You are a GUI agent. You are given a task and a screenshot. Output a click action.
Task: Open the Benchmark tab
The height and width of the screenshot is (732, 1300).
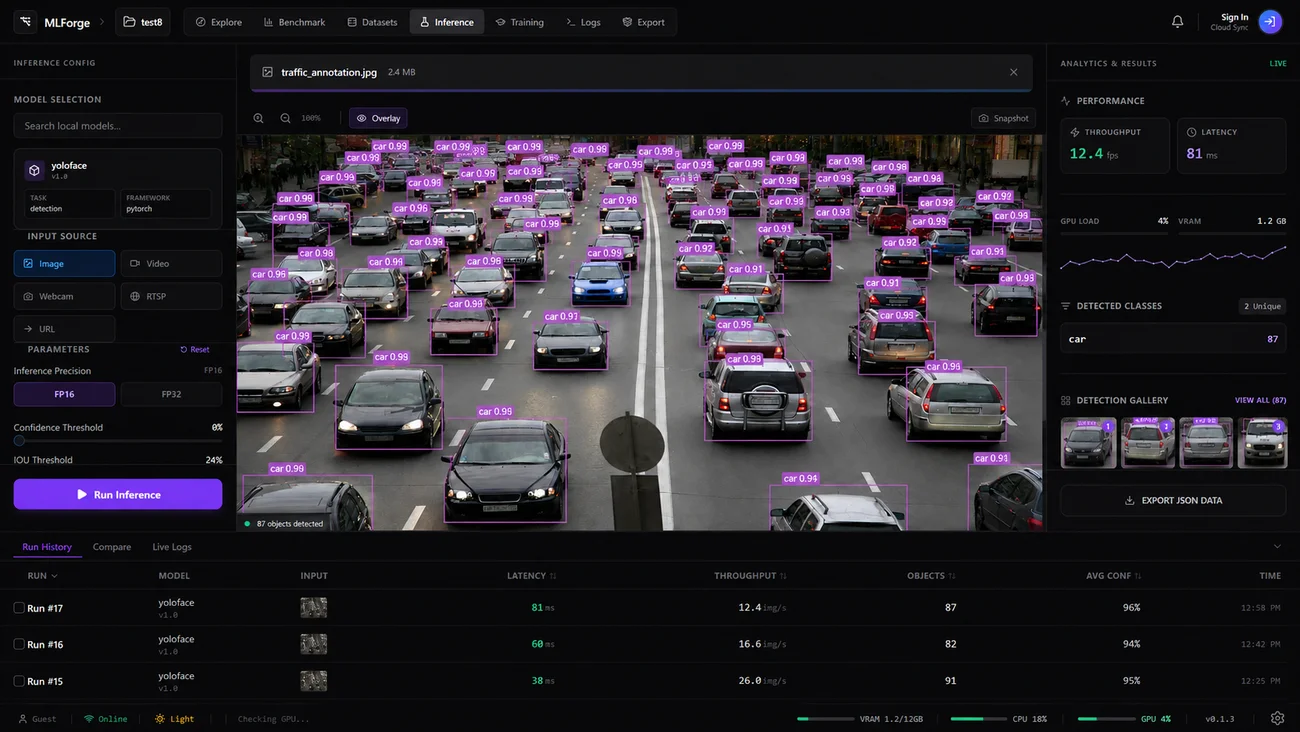coord(294,22)
